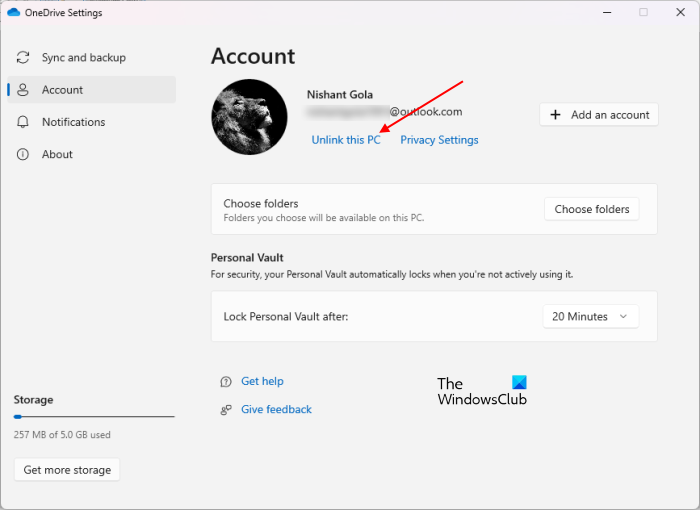
Task: Click the Give feedback people icon
Action: point(226,410)
